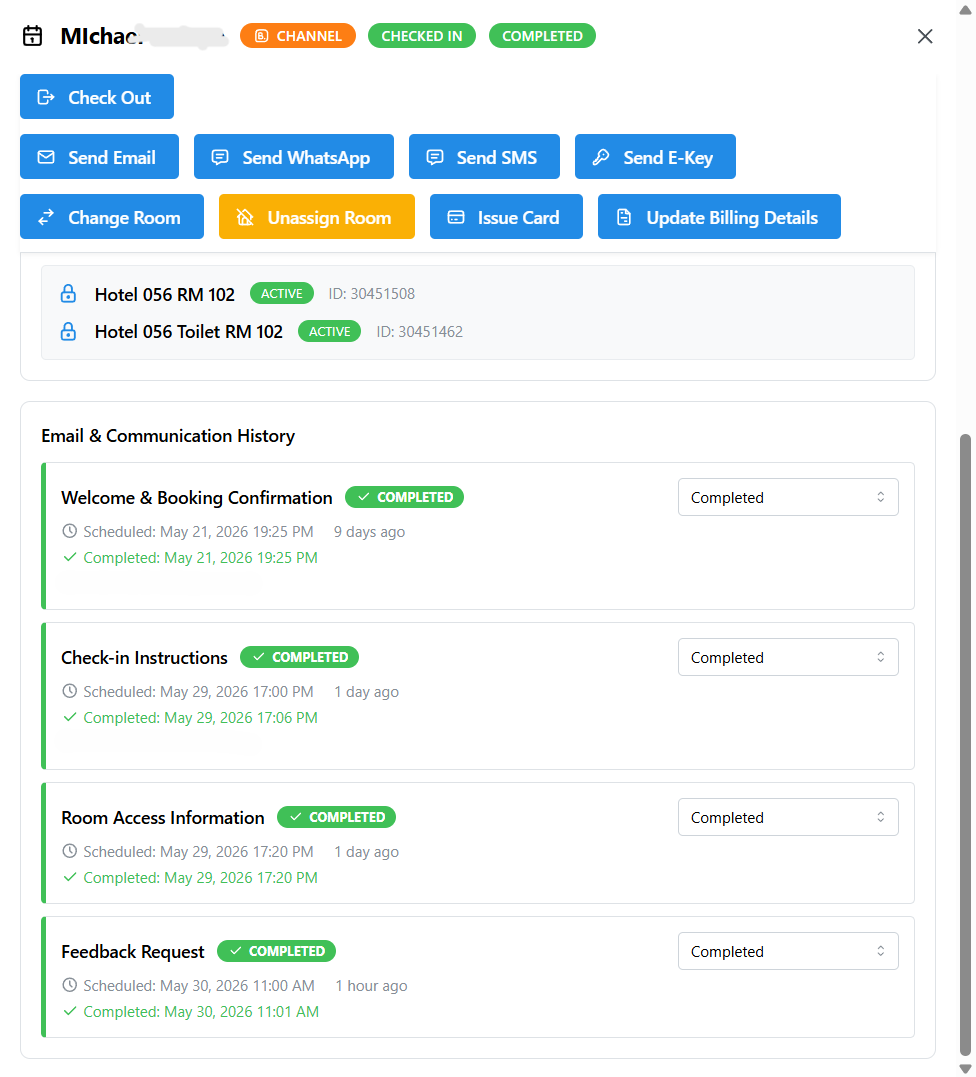Click the Send WhatsApp button
The width and height of the screenshot is (976, 1077).
tap(294, 157)
